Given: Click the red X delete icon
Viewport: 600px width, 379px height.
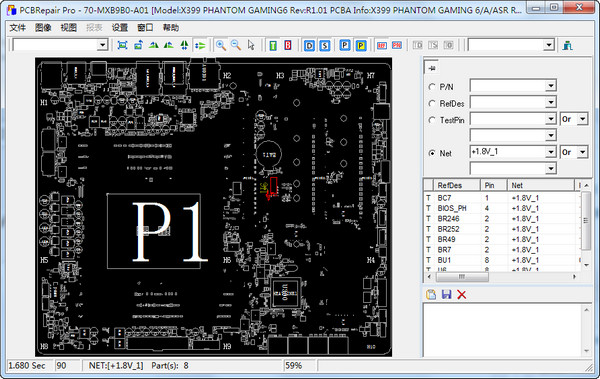Looking at the screenshot, I should 462,294.
